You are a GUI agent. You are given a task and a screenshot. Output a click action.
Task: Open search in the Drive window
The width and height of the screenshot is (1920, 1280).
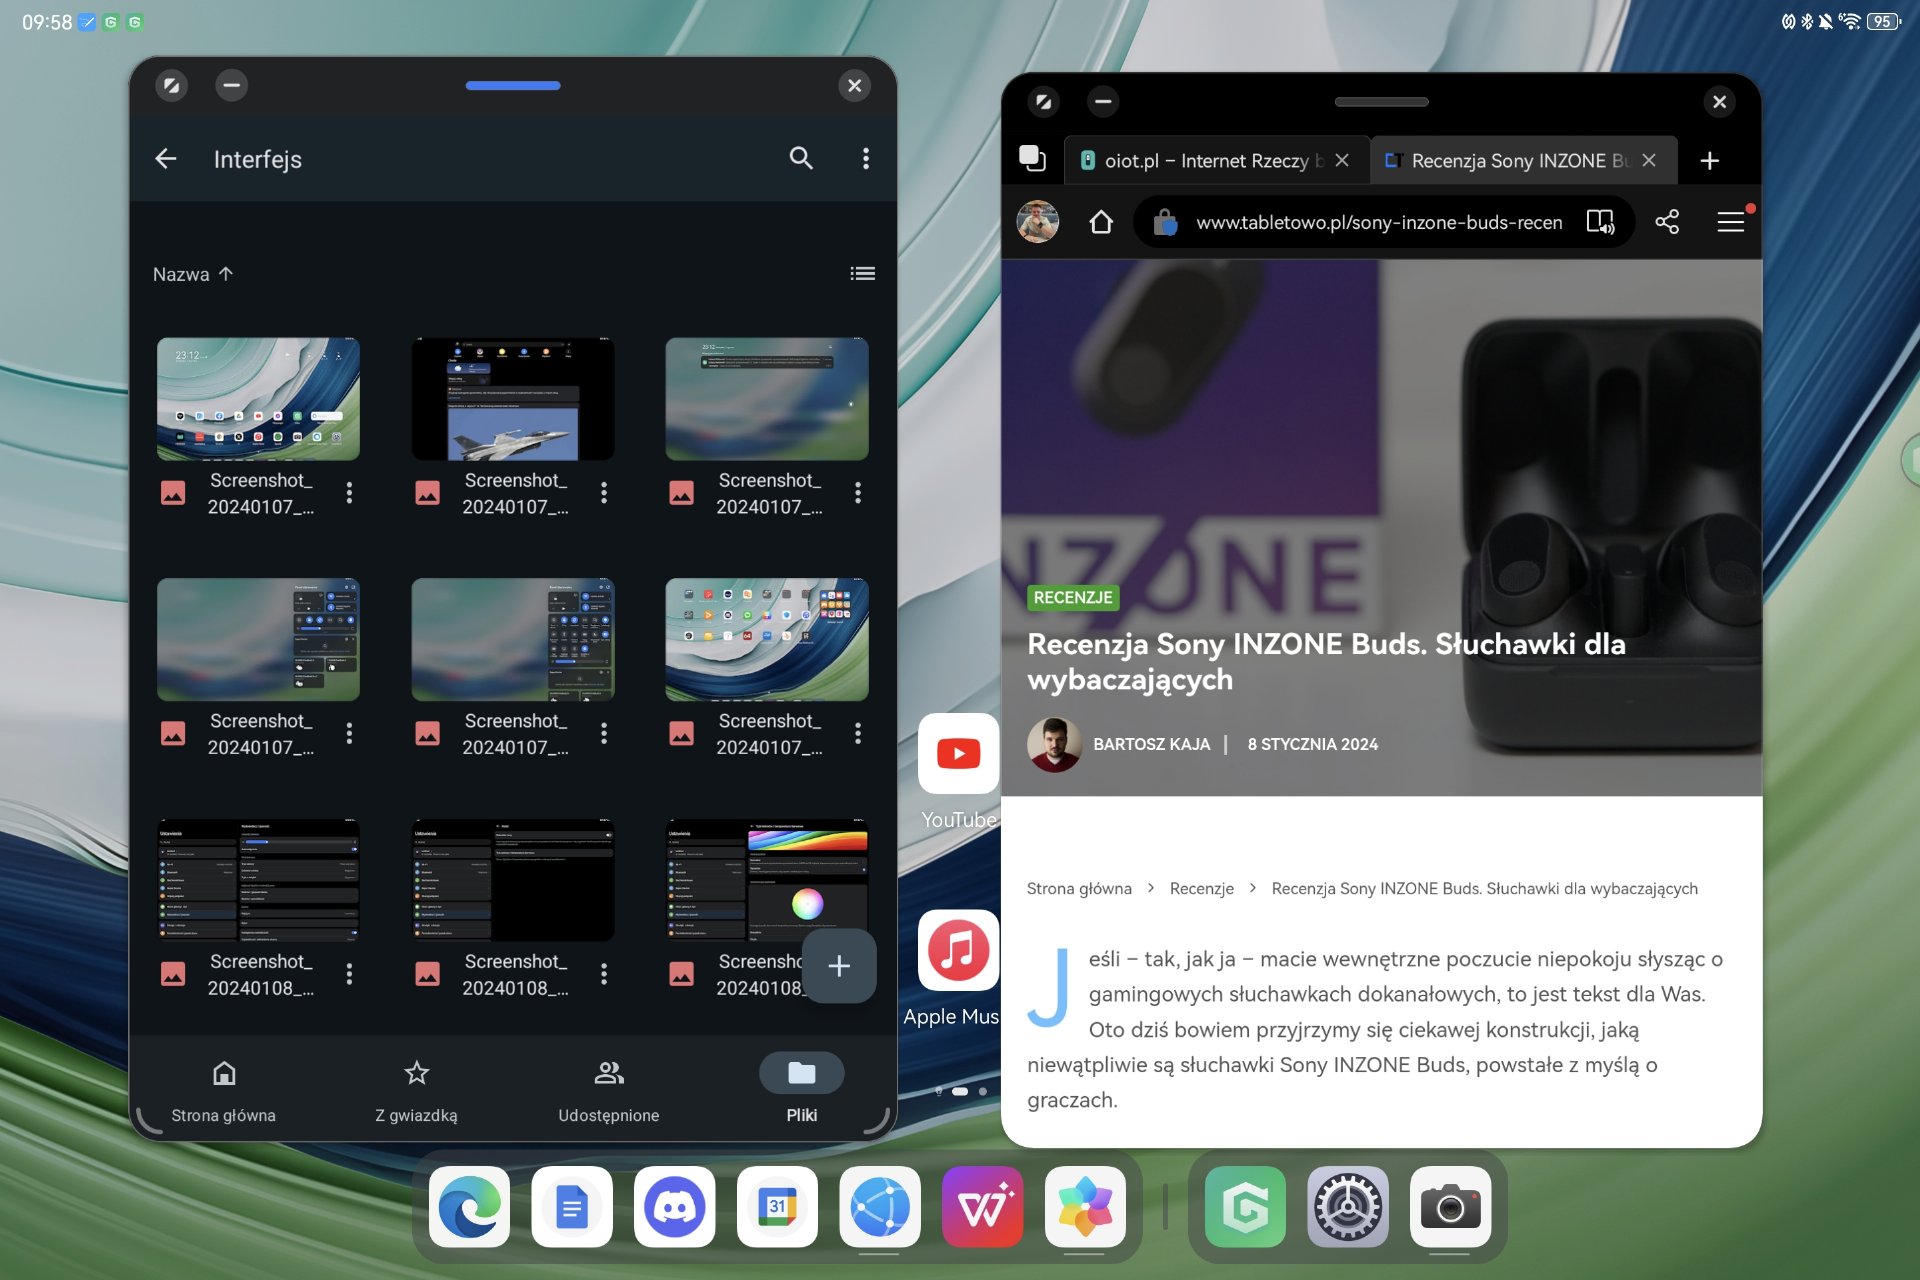point(801,158)
